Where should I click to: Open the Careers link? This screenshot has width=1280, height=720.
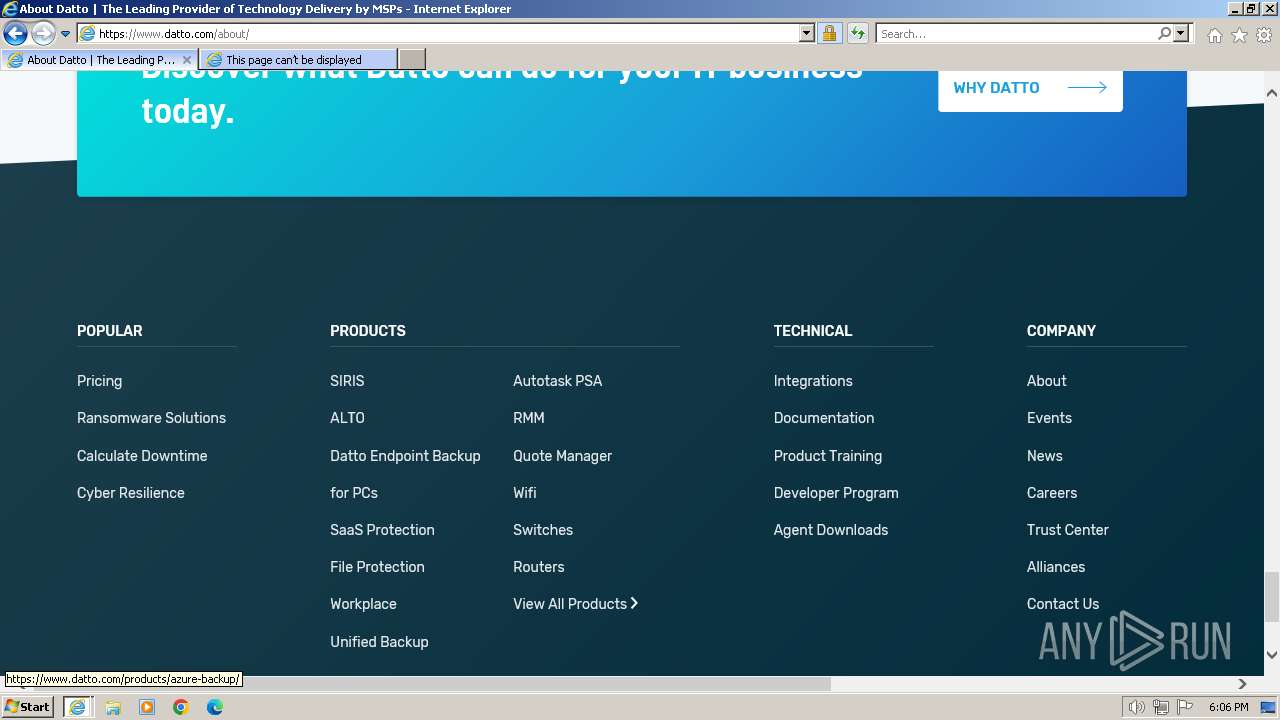(x=1052, y=493)
